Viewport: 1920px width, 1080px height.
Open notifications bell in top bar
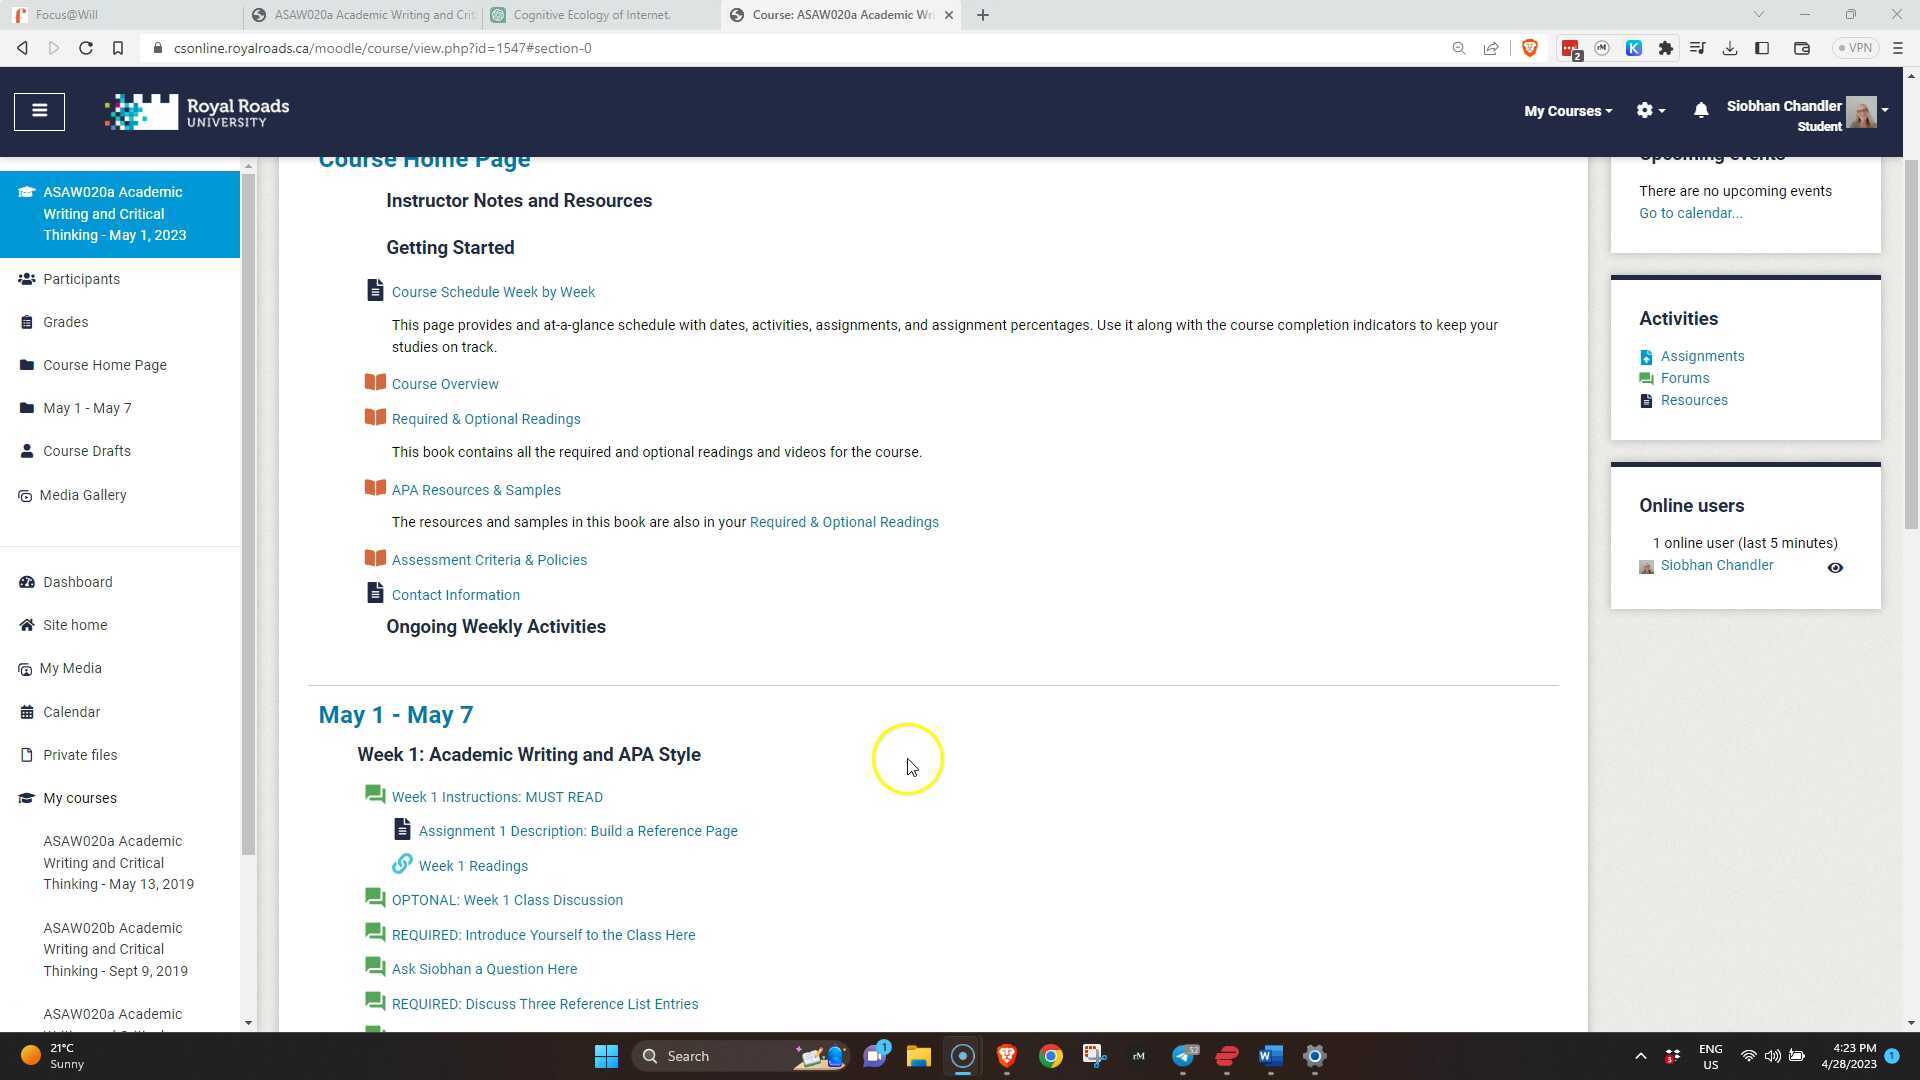point(1701,110)
